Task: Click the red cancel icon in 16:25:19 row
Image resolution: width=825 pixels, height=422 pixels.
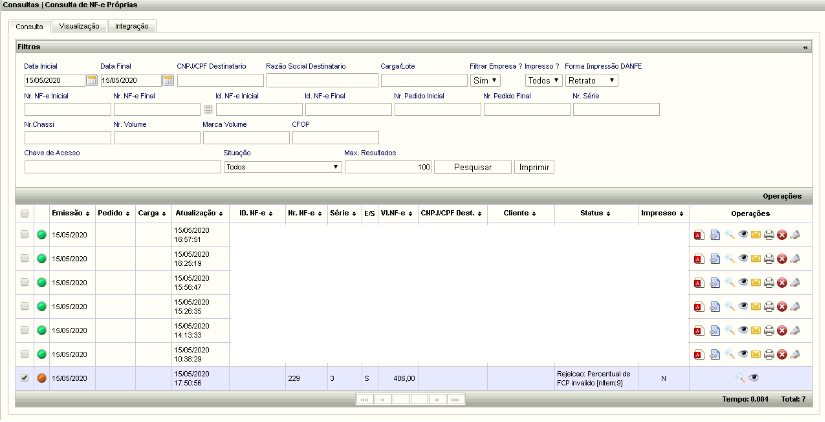Action: coord(782,259)
